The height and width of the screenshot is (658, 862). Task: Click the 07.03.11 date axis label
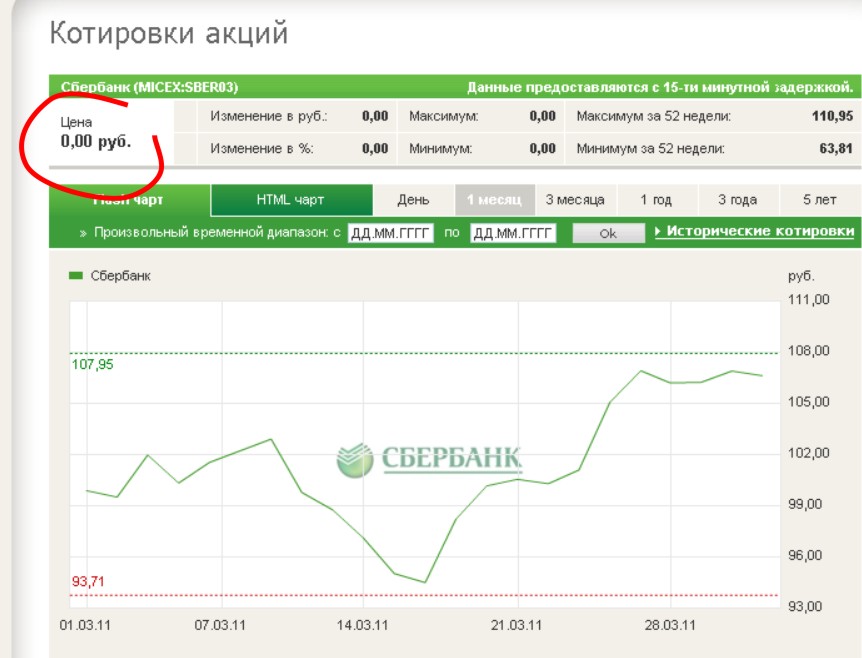pos(220,626)
